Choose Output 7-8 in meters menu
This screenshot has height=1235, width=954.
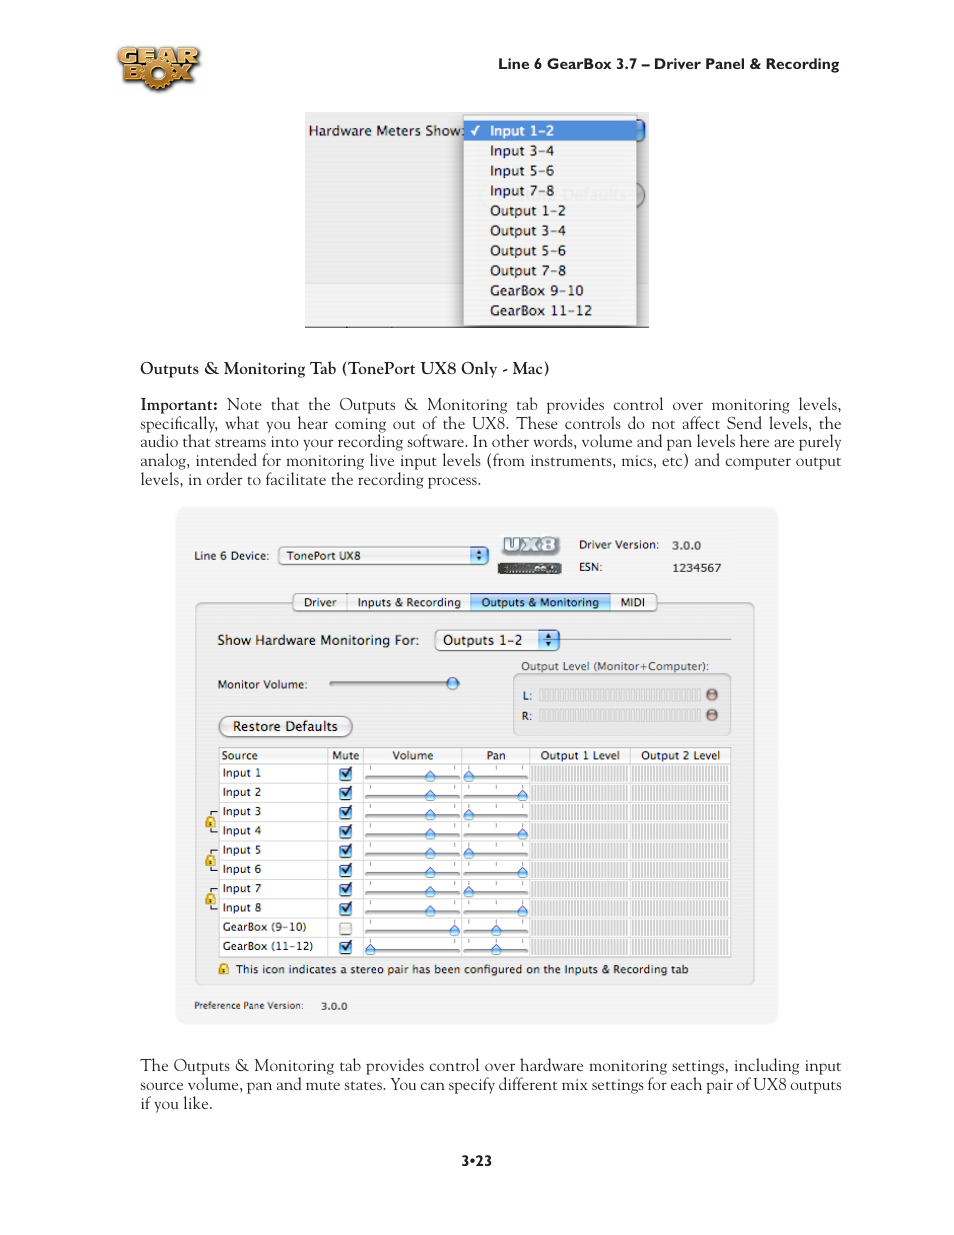(x=550, y=271)
